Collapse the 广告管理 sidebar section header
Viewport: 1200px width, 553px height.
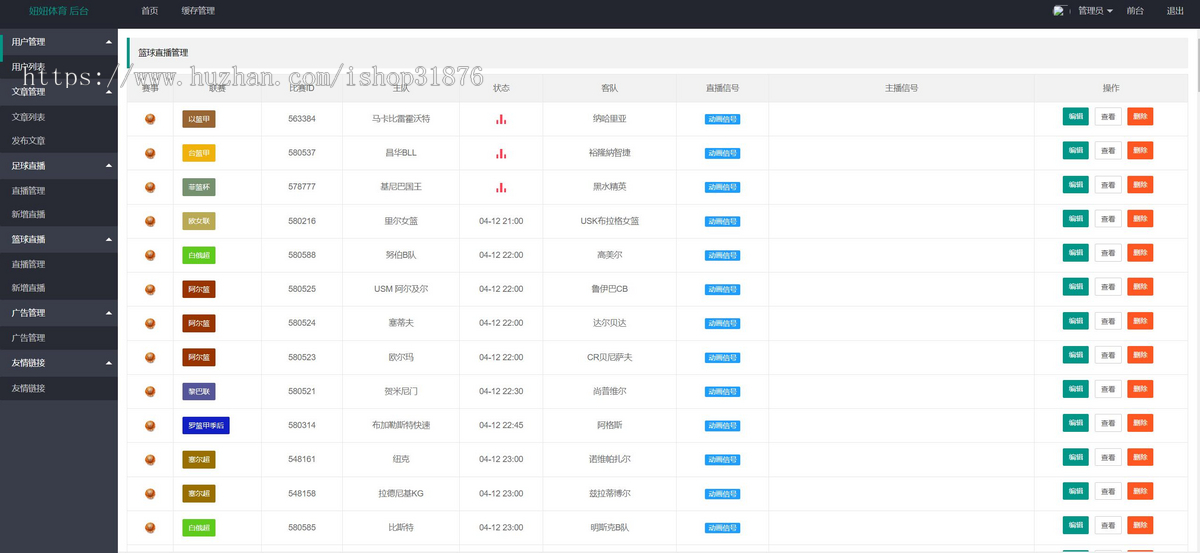[59, 313]
